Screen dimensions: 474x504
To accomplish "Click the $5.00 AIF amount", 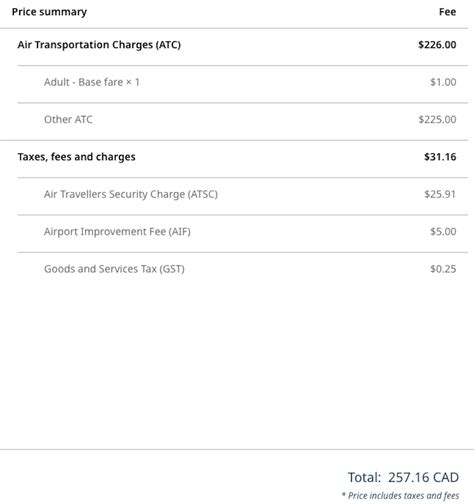I will tap(443, 231).
